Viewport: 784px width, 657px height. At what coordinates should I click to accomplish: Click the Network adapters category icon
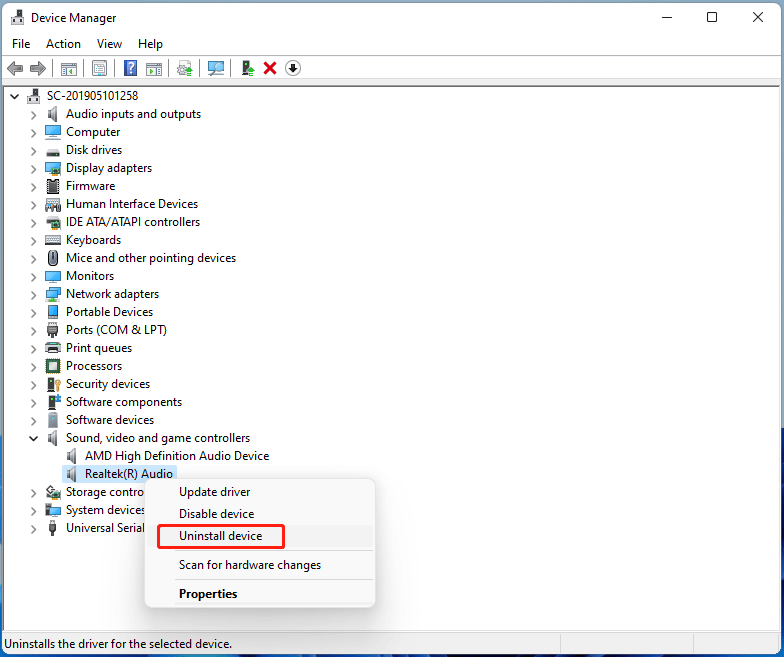click(53, 294)
